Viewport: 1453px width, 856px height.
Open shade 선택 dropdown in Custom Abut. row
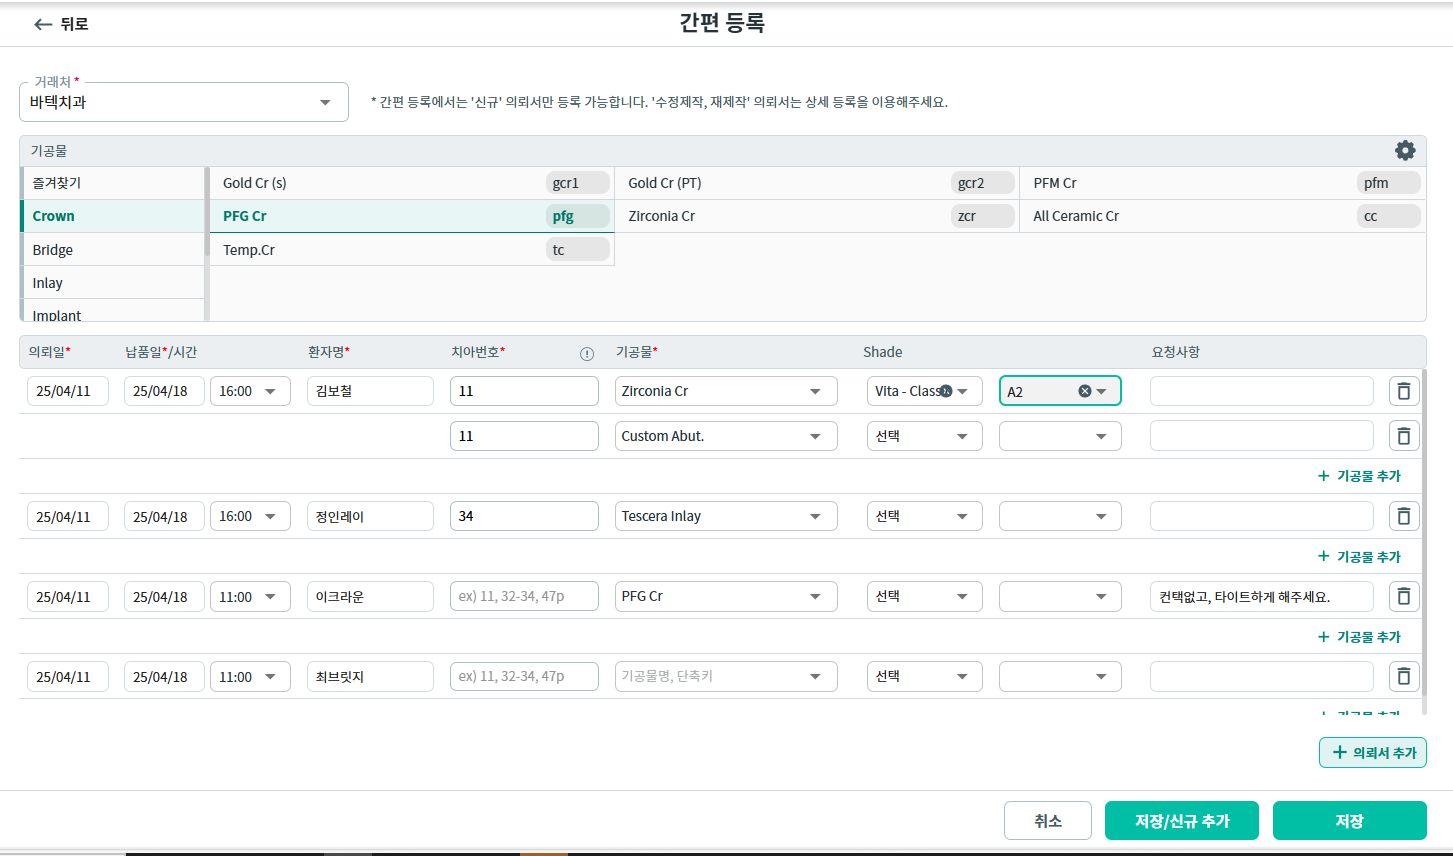pos(925,436)
